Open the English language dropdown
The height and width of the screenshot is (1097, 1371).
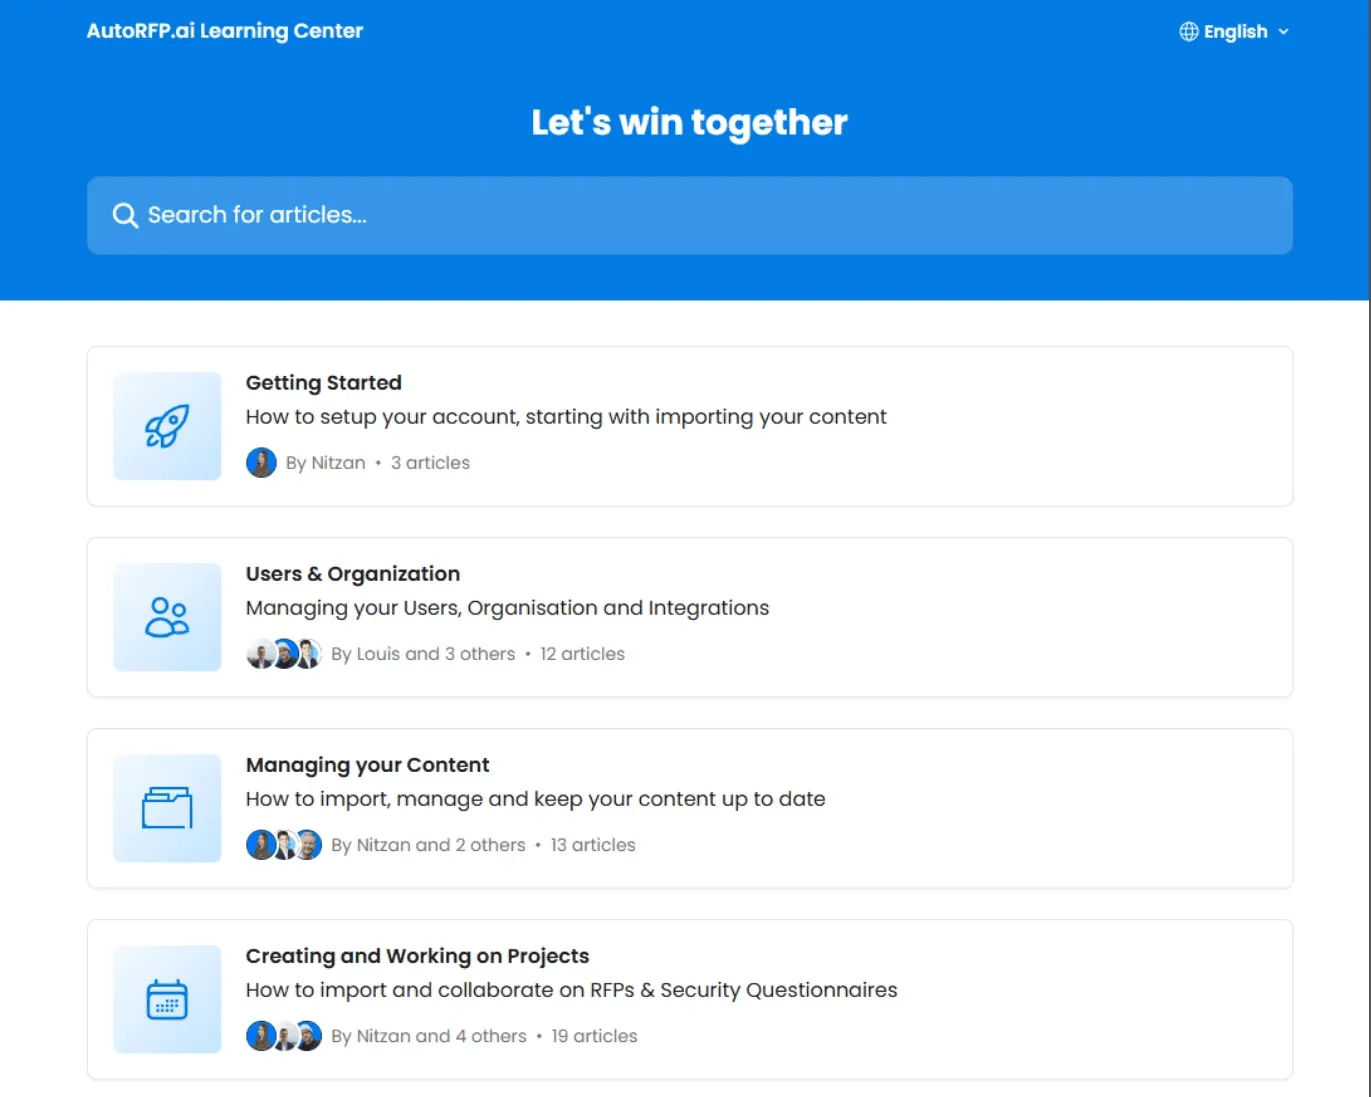(1235, 31)
